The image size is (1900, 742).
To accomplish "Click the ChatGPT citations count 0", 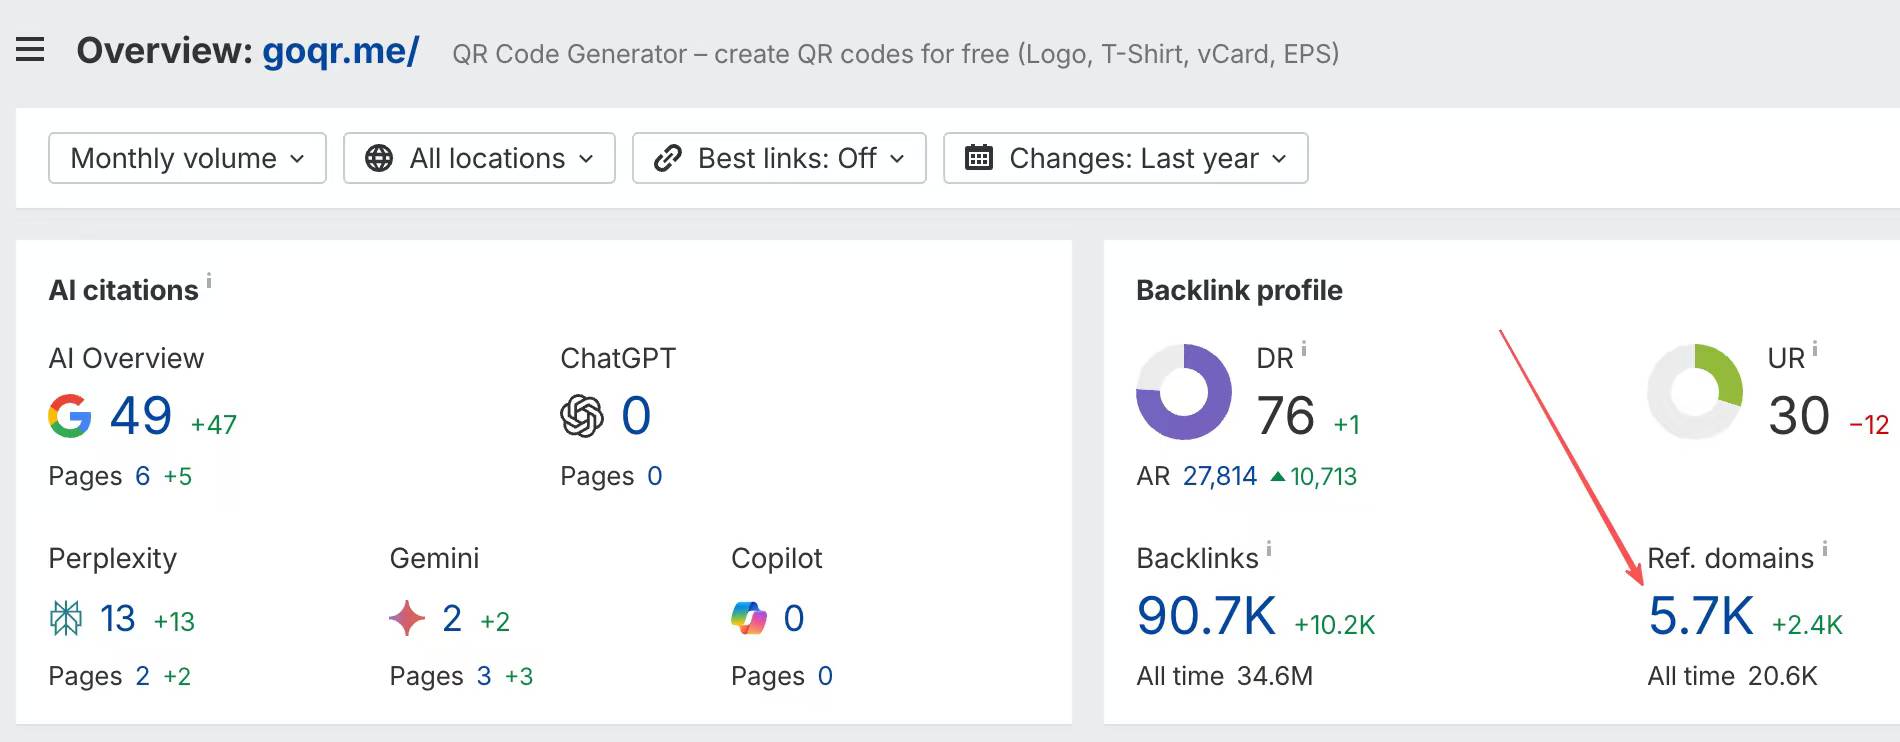I will (x=636, y=416).
